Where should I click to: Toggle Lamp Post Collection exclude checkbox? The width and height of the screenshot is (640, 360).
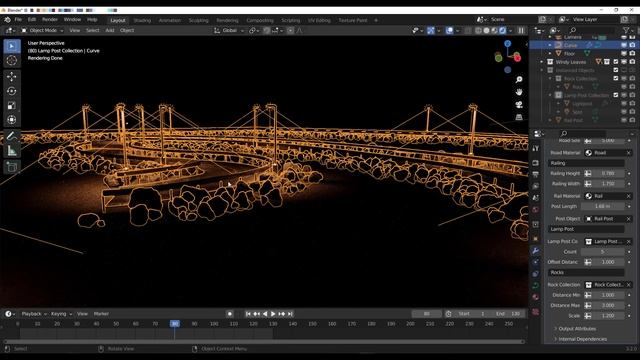pyautogui.click(x=616, y=95)
